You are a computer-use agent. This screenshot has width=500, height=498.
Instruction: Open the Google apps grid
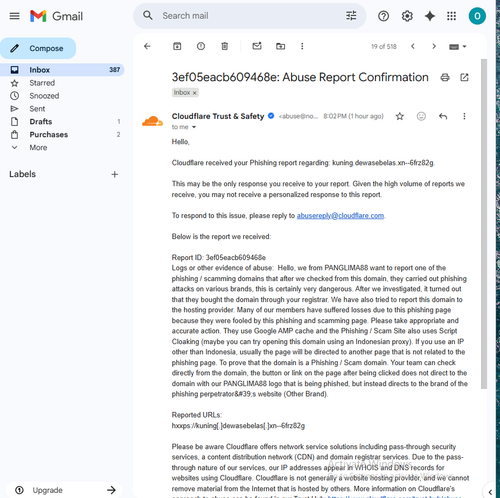tap(451, 16)
